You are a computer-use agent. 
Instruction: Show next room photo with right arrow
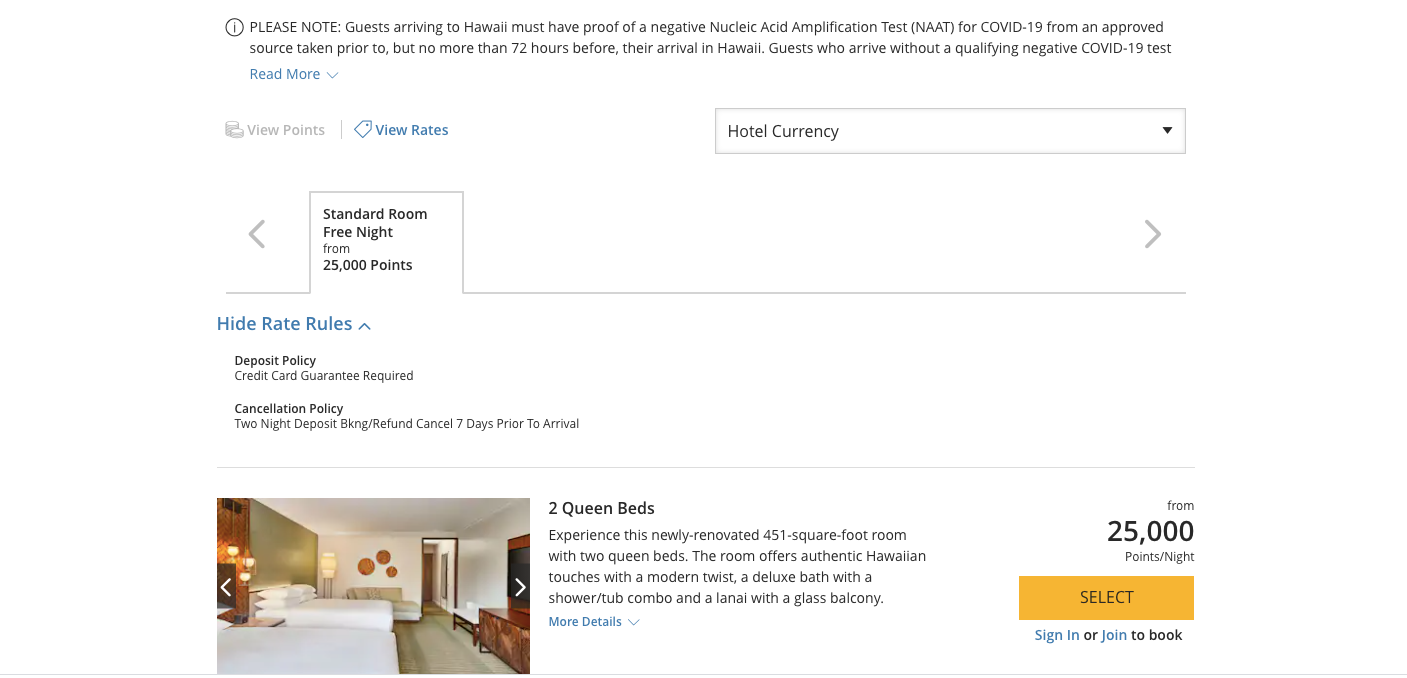click(520, 587)
